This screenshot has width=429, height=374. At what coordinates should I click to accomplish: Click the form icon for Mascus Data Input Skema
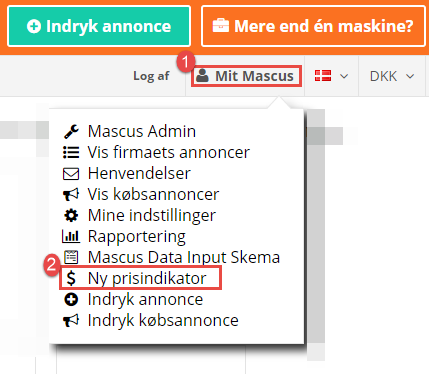pos(71,257)
